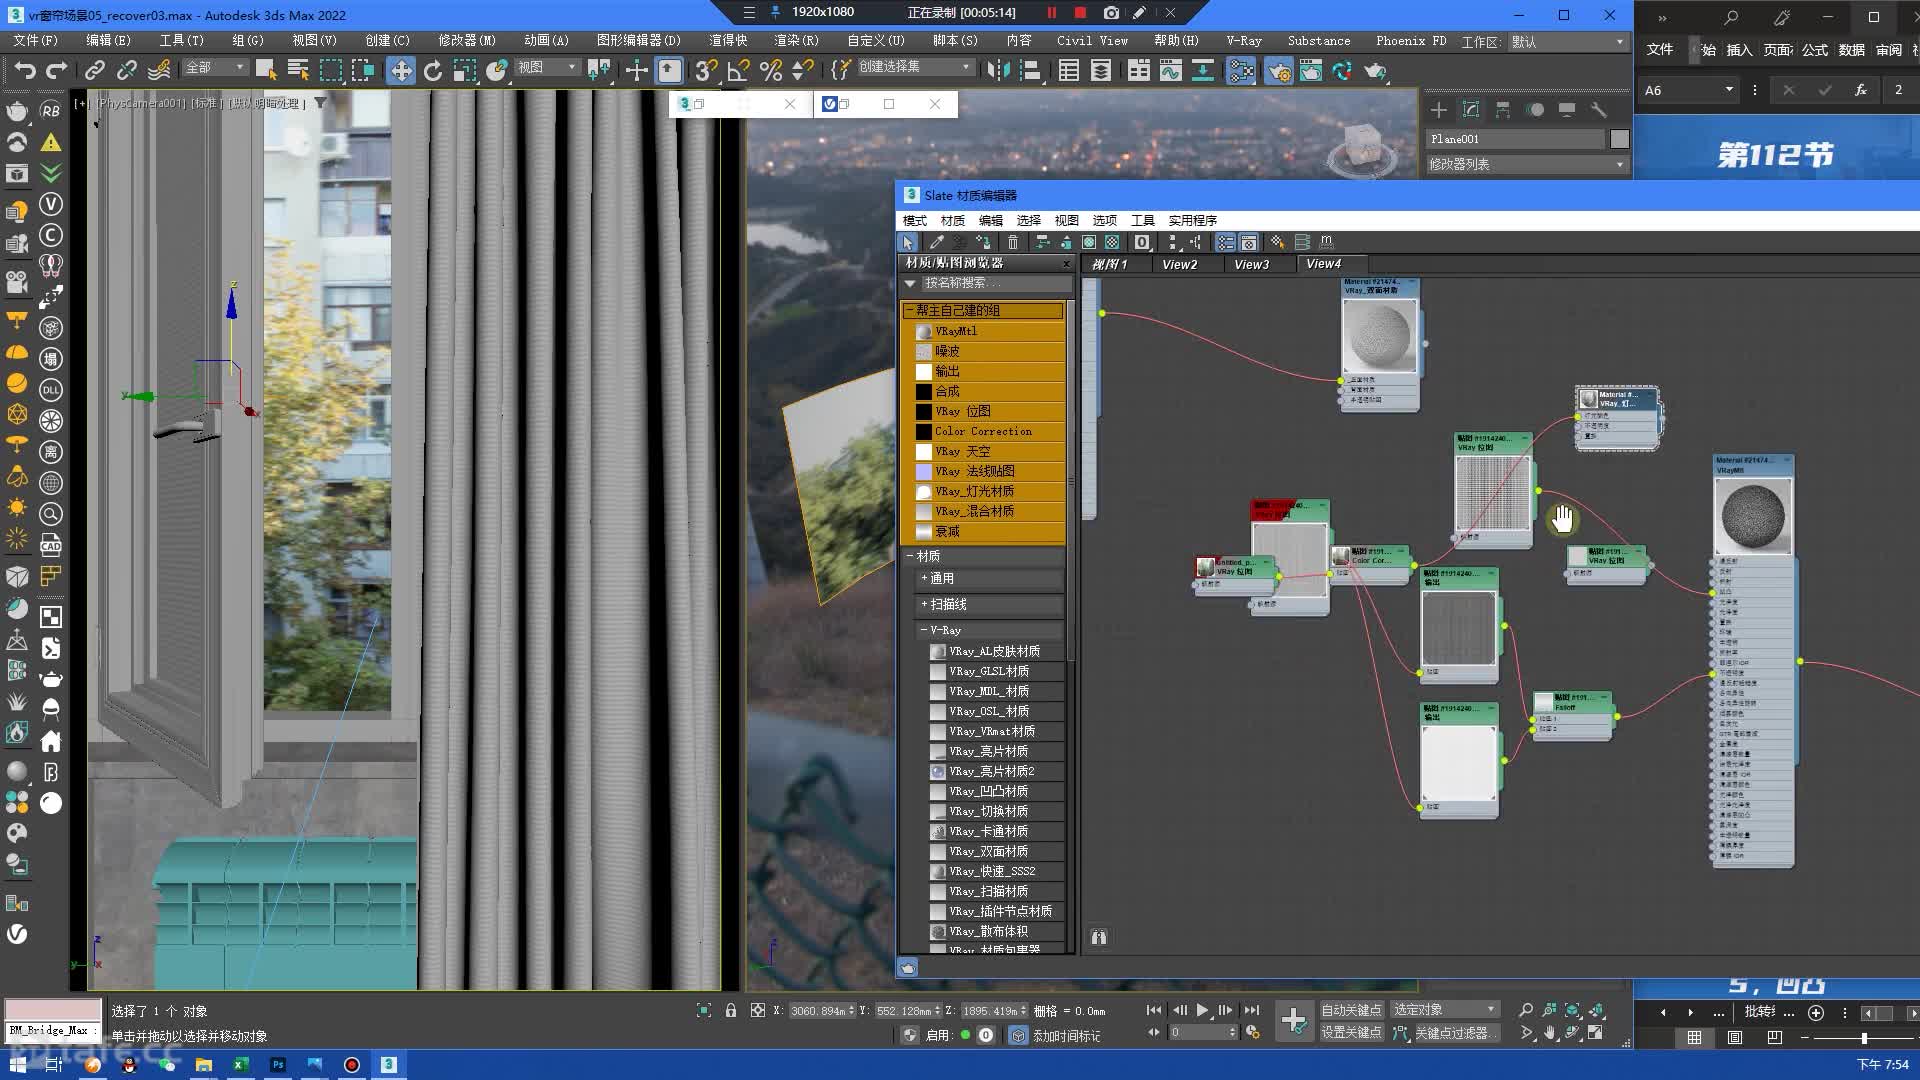
Task: Open the Select by Name tool
Action: 298,70
